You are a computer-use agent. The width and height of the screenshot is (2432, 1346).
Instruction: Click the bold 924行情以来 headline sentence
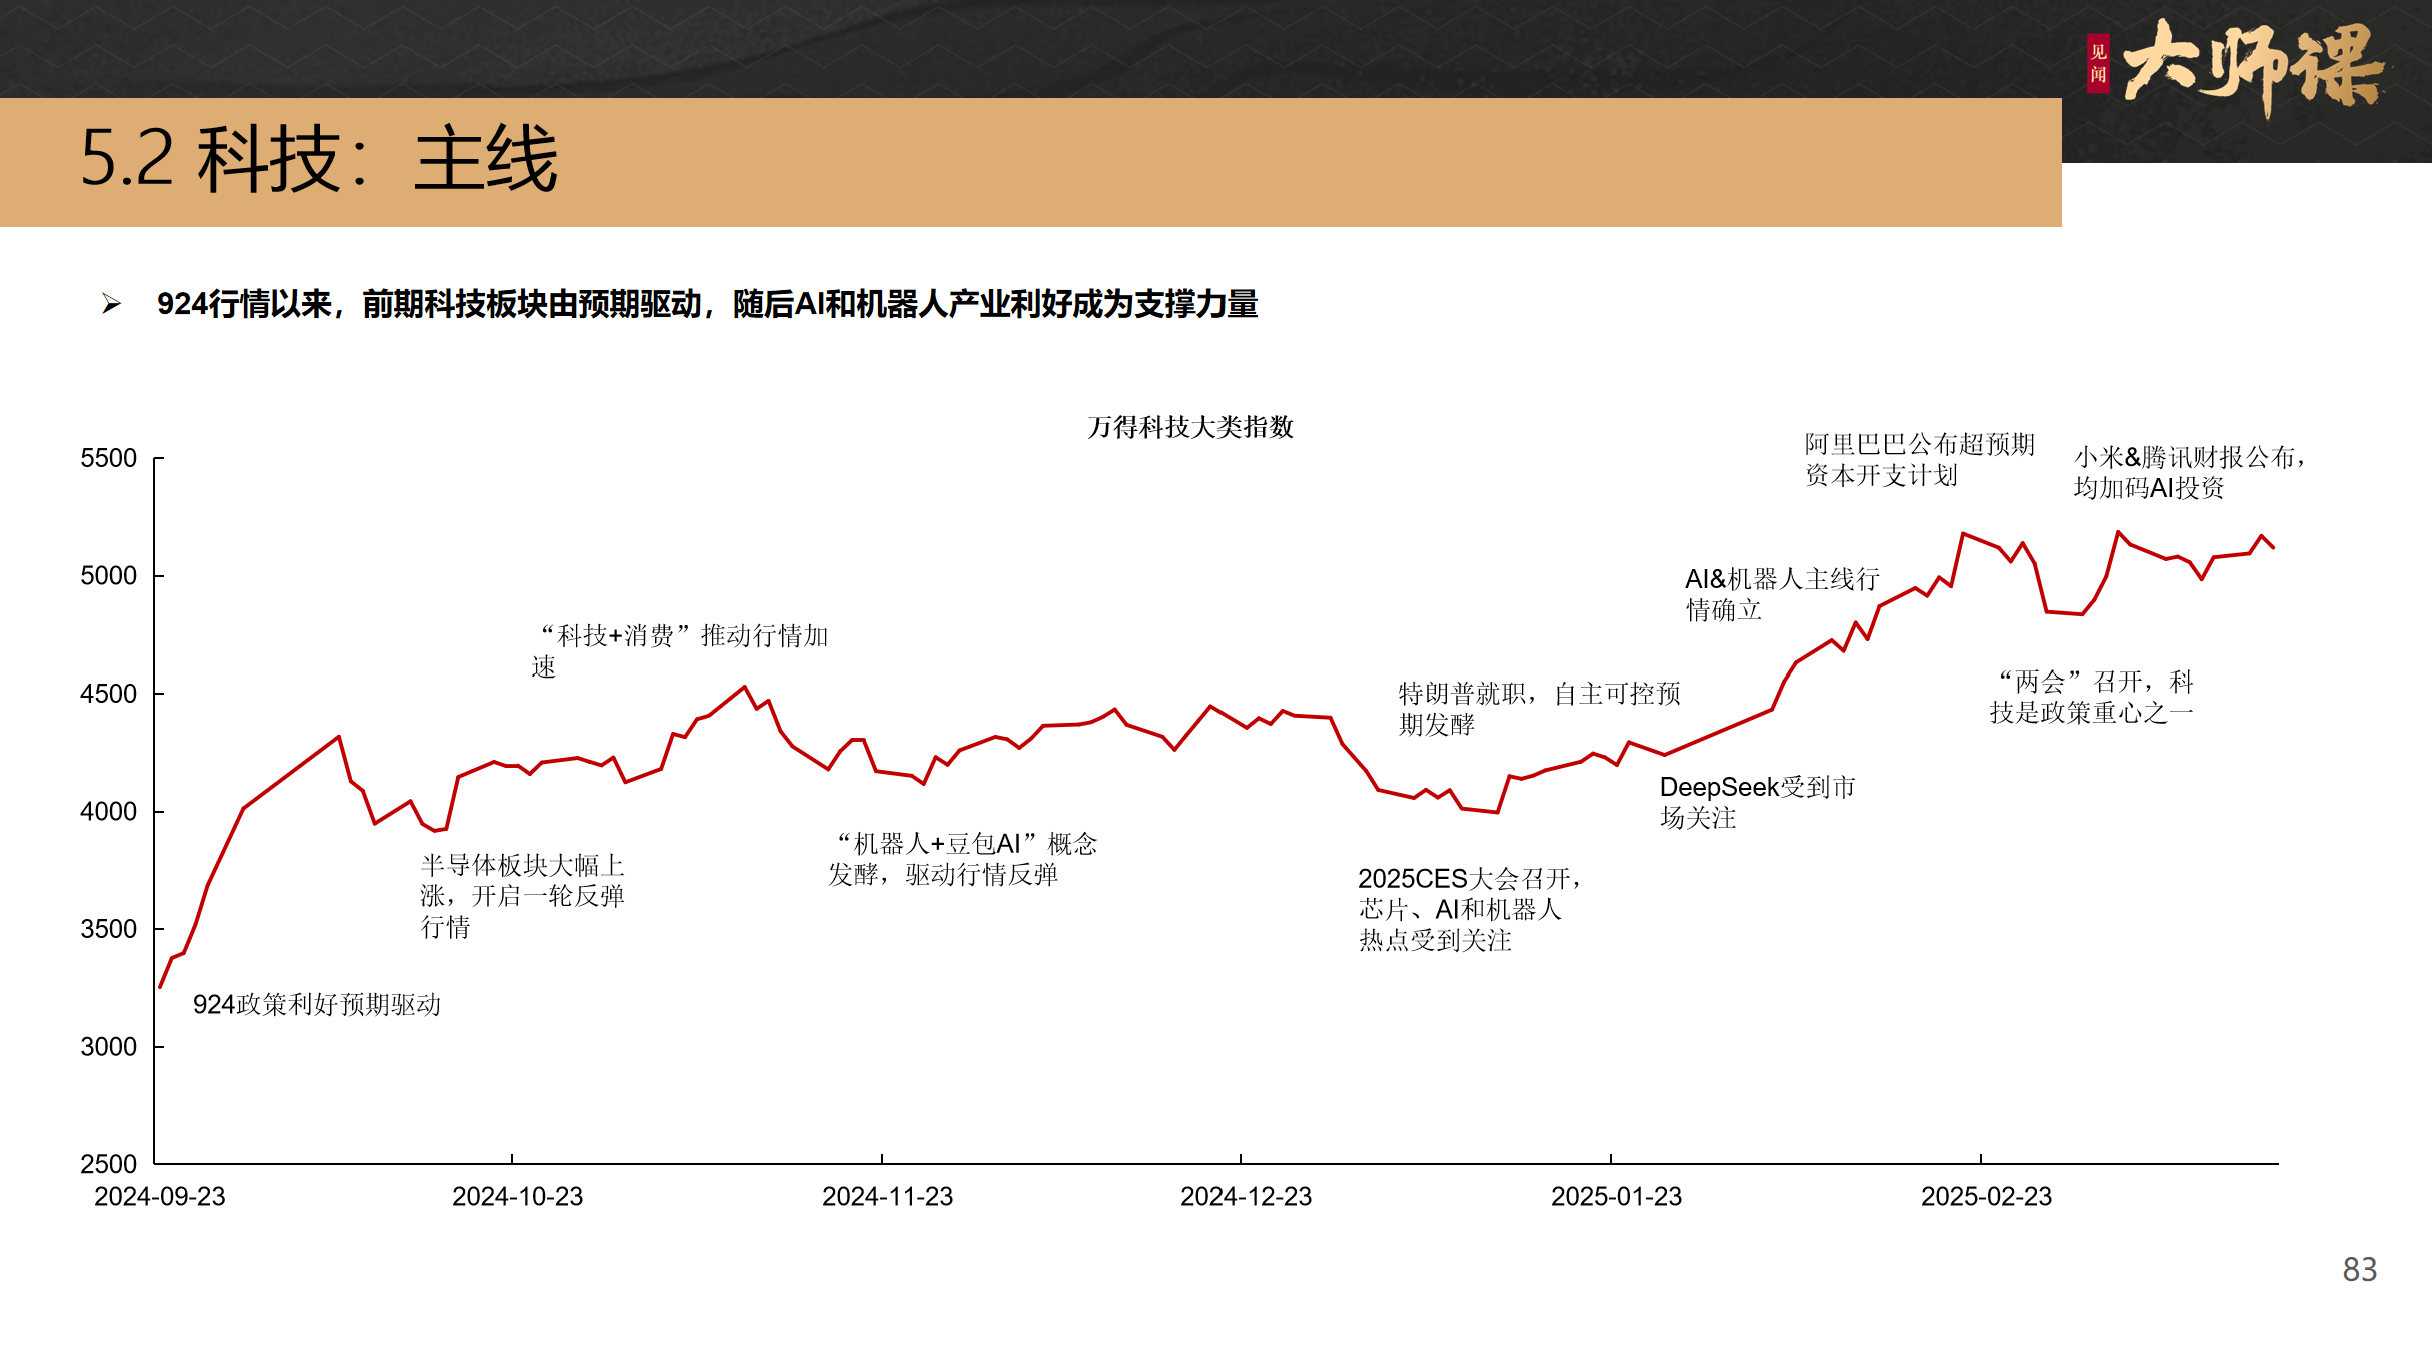[707, 304]
